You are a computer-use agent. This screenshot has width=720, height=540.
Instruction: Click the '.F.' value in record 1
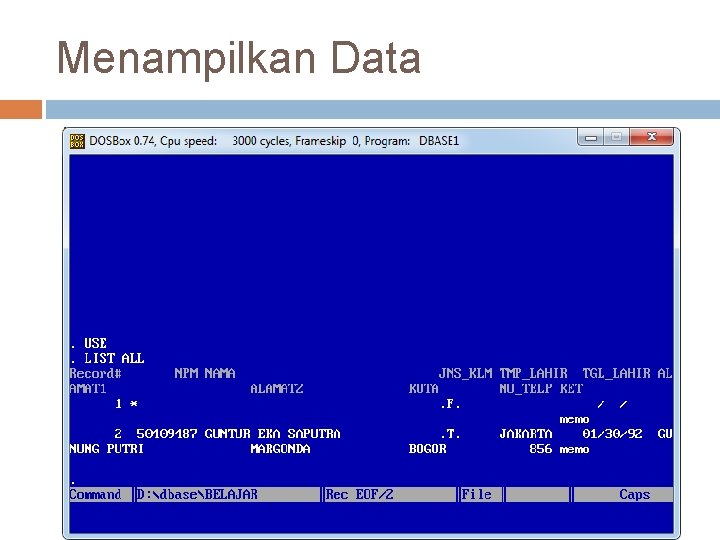click(450, 404)
